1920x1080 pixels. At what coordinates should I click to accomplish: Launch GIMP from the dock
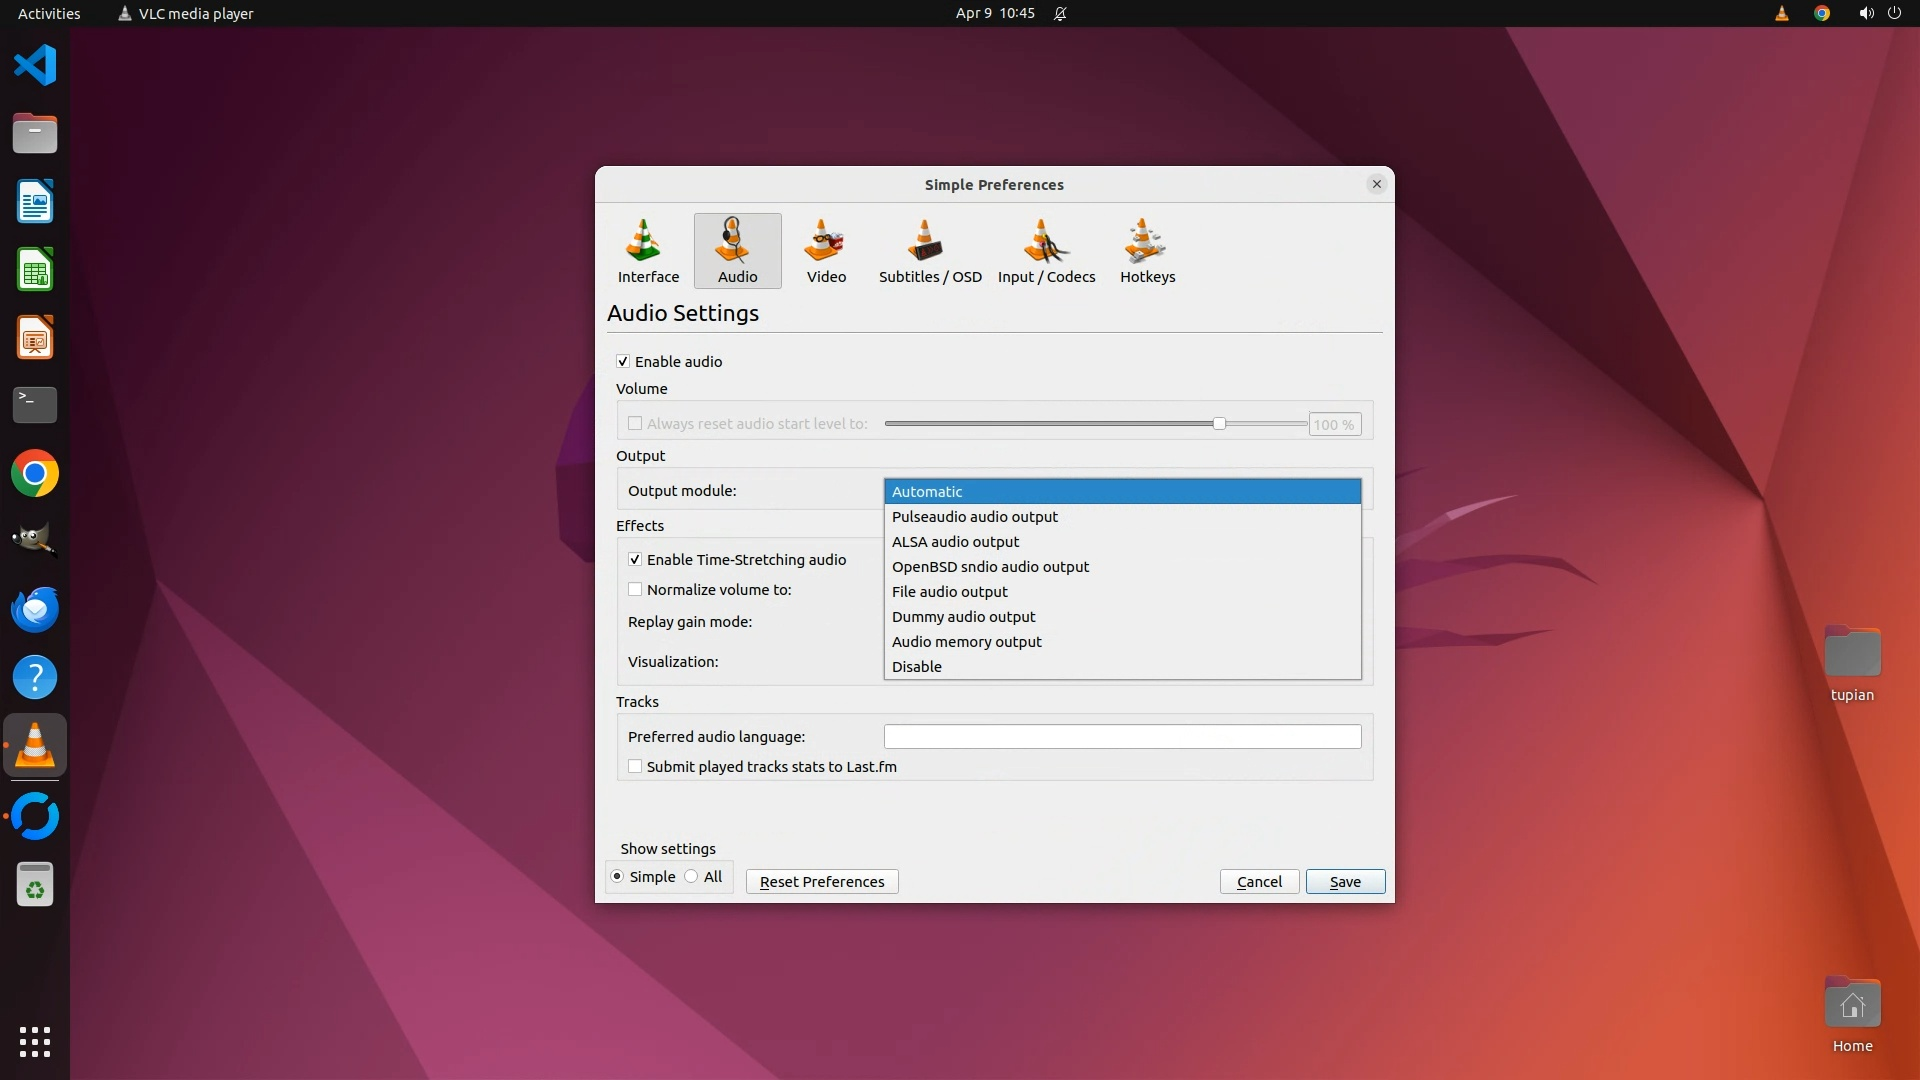click(35, 541)
